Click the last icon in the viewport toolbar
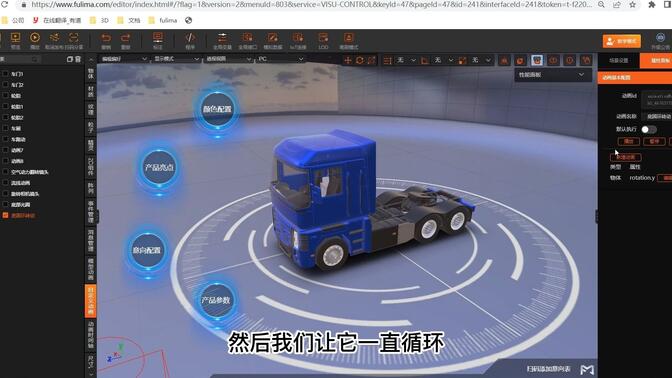672x378 pixels. 586,60
